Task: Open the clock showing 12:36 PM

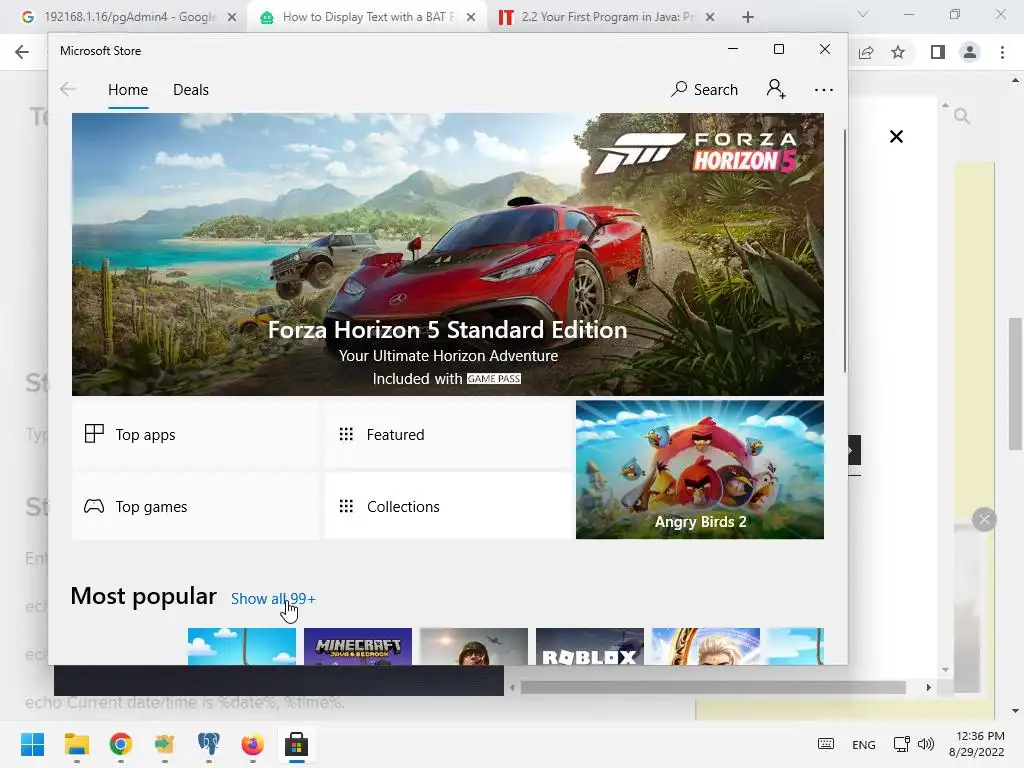Action: [x=977, y=744]
